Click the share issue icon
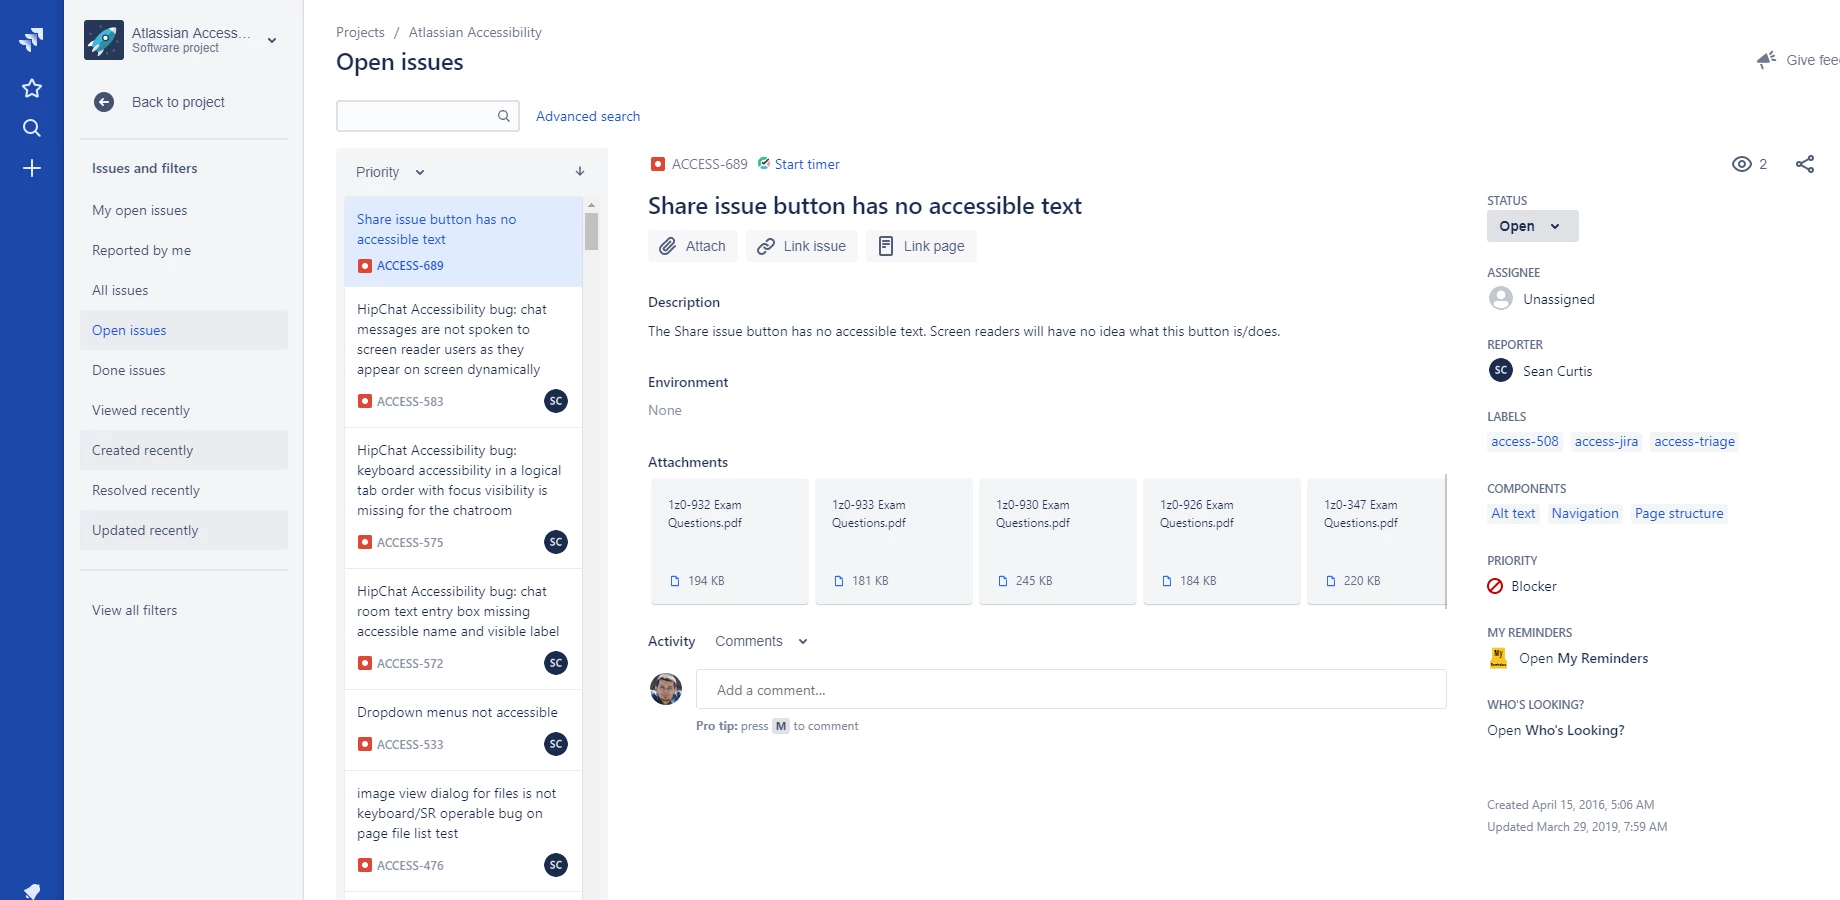1840x900 pixels. click(1805, 164)
